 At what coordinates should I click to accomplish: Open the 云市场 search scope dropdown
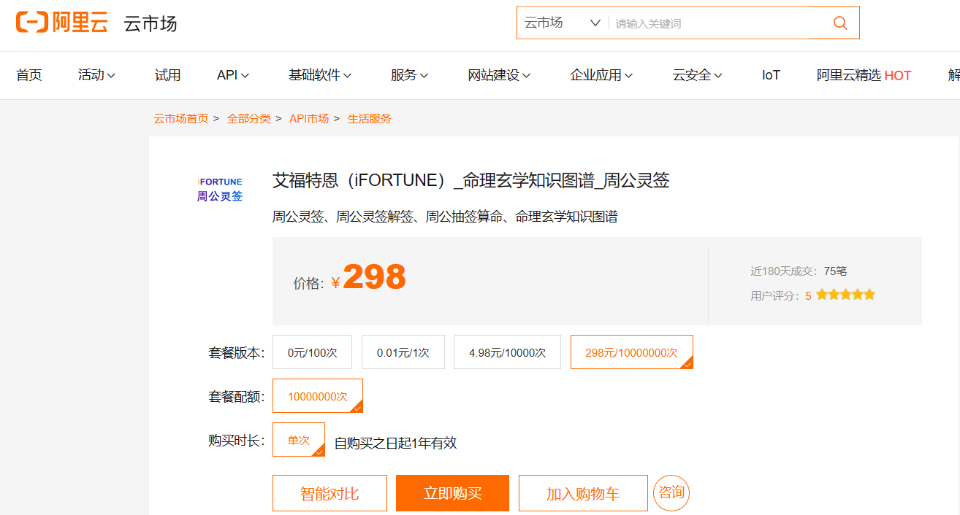coord(561,23)
